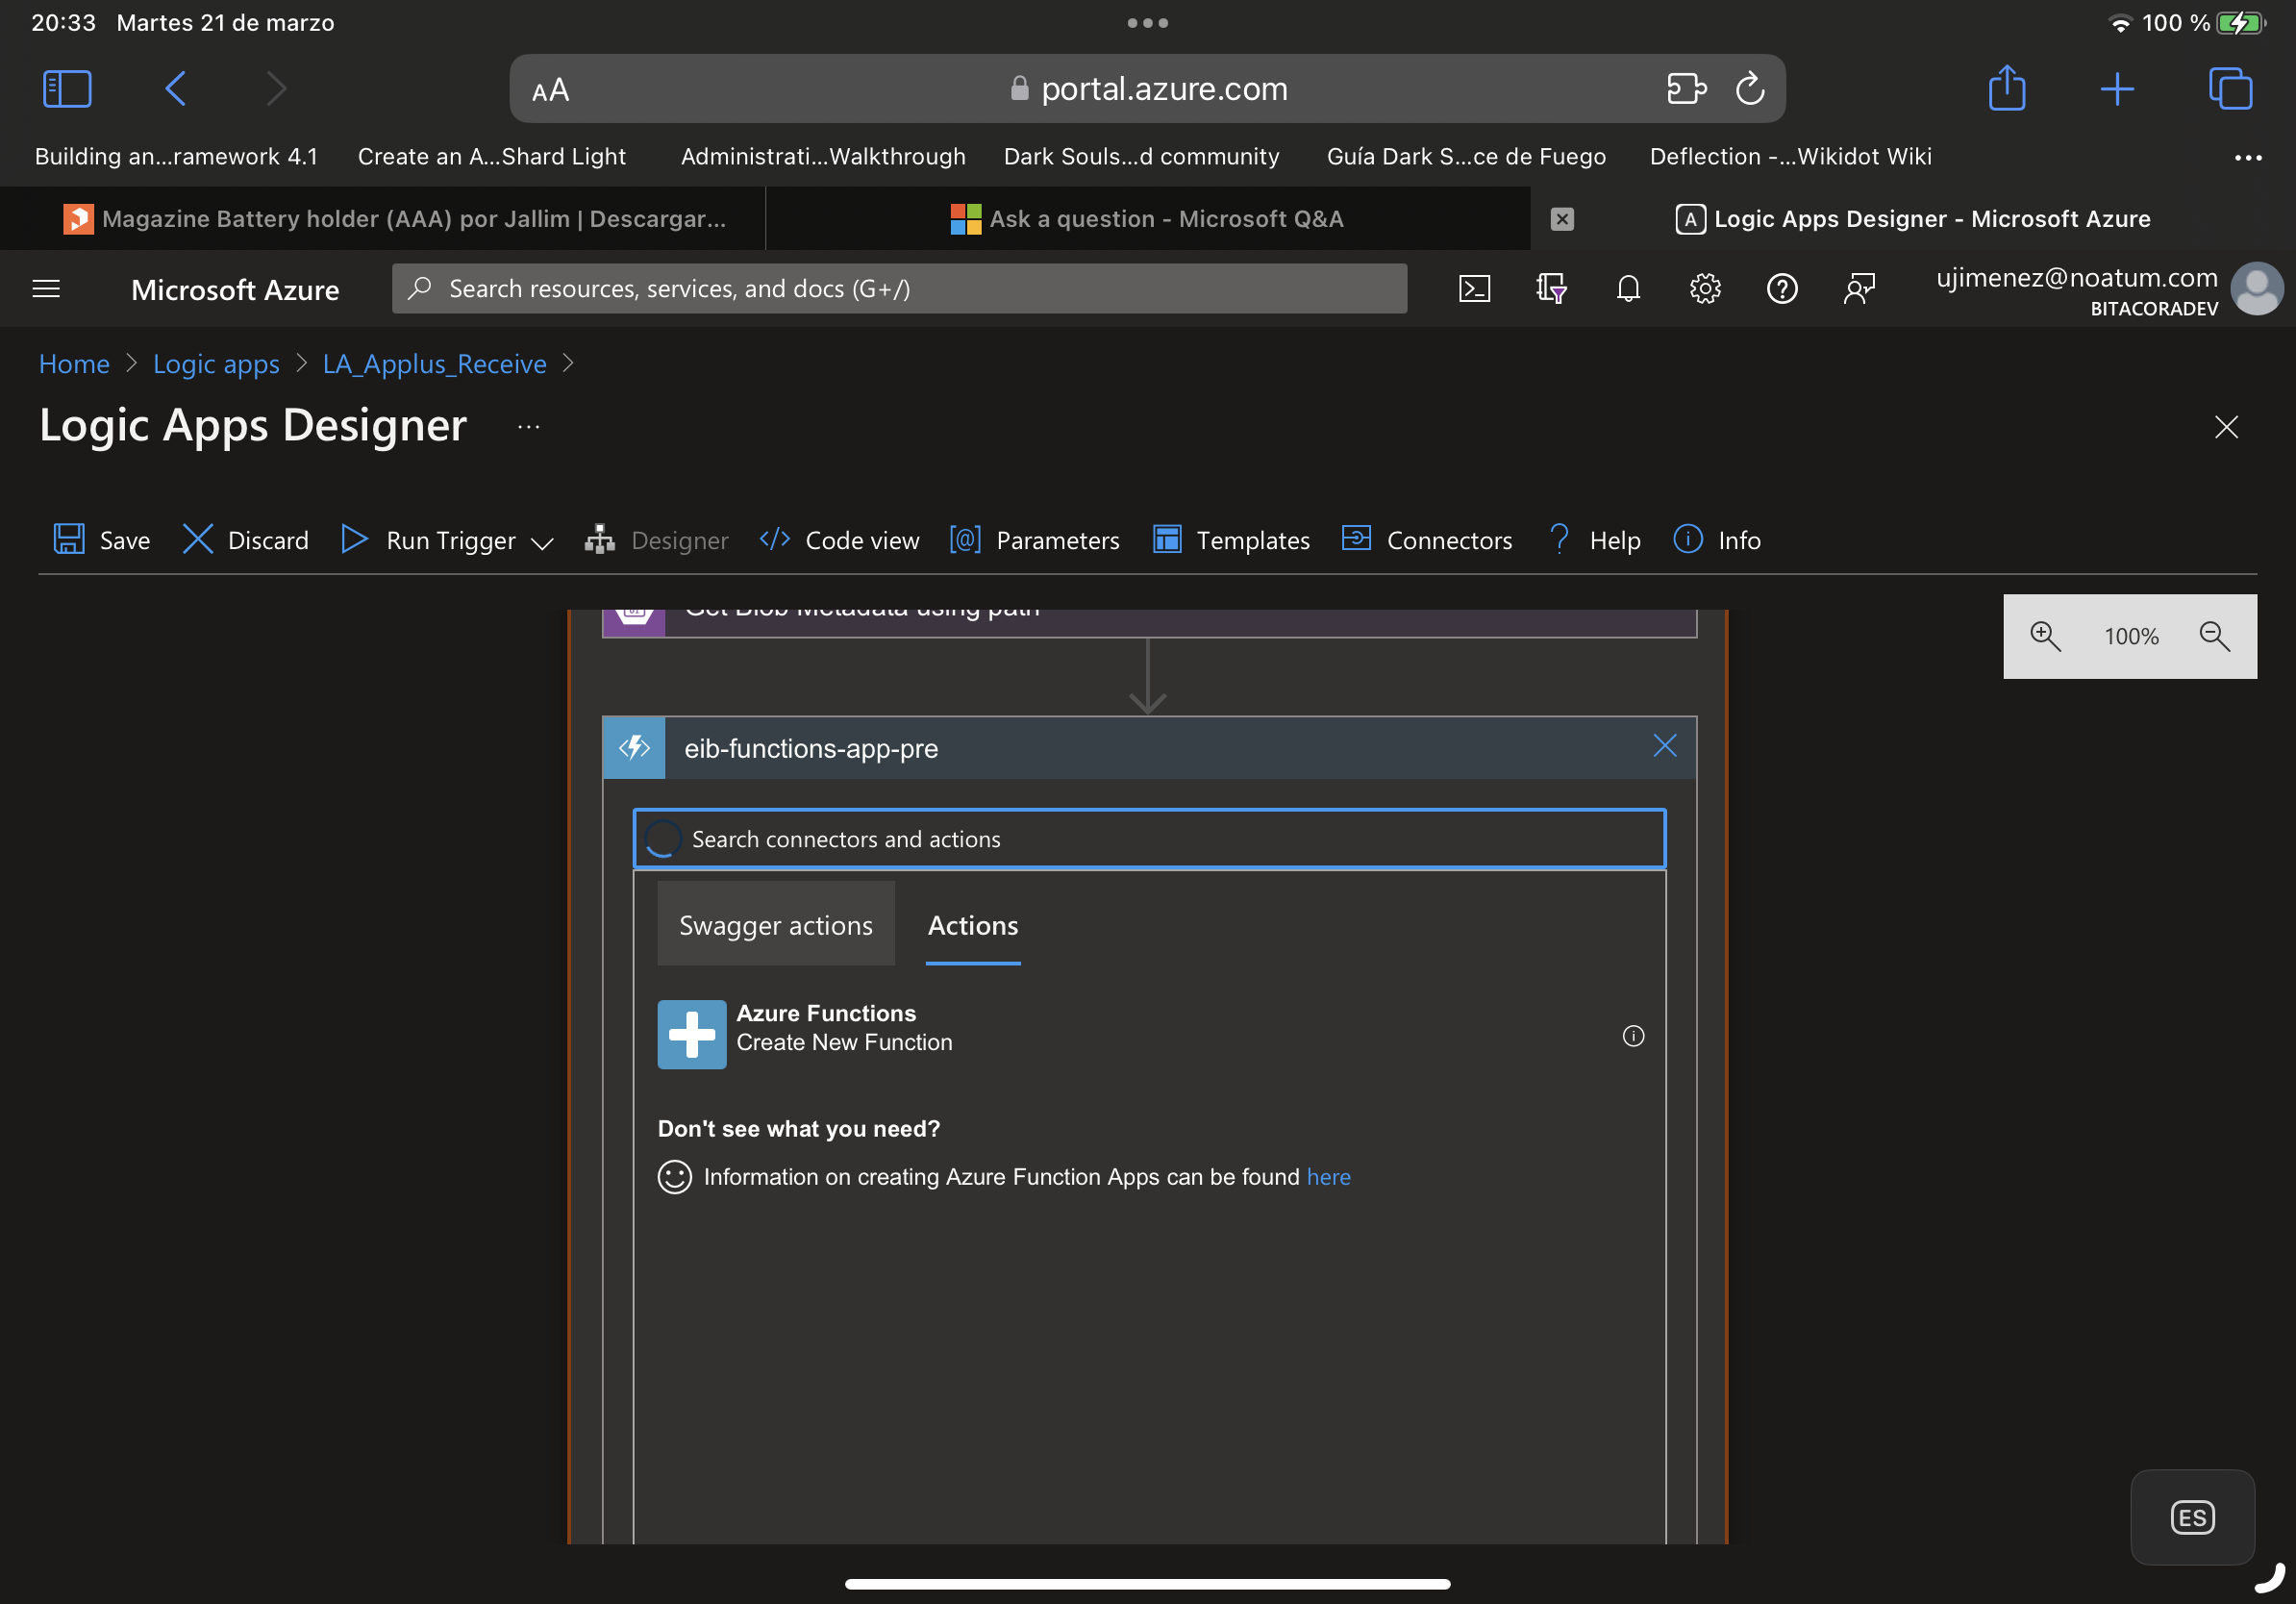Image resolution: width=2296 pixels, height=1604 pixels.
Task: Open Templates gallery
Action: tap(1231, 540)
